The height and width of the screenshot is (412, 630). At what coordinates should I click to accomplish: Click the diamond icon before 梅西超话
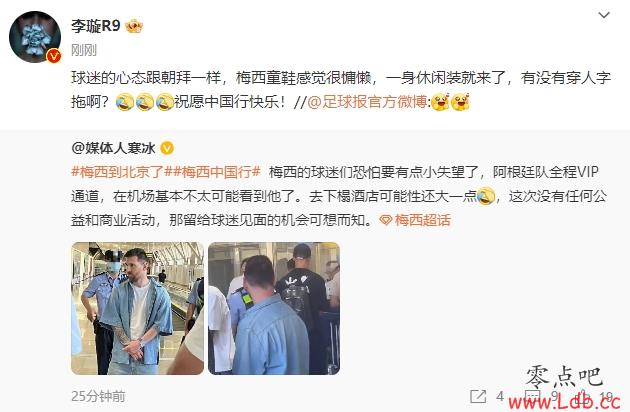[x=385, y=220]
